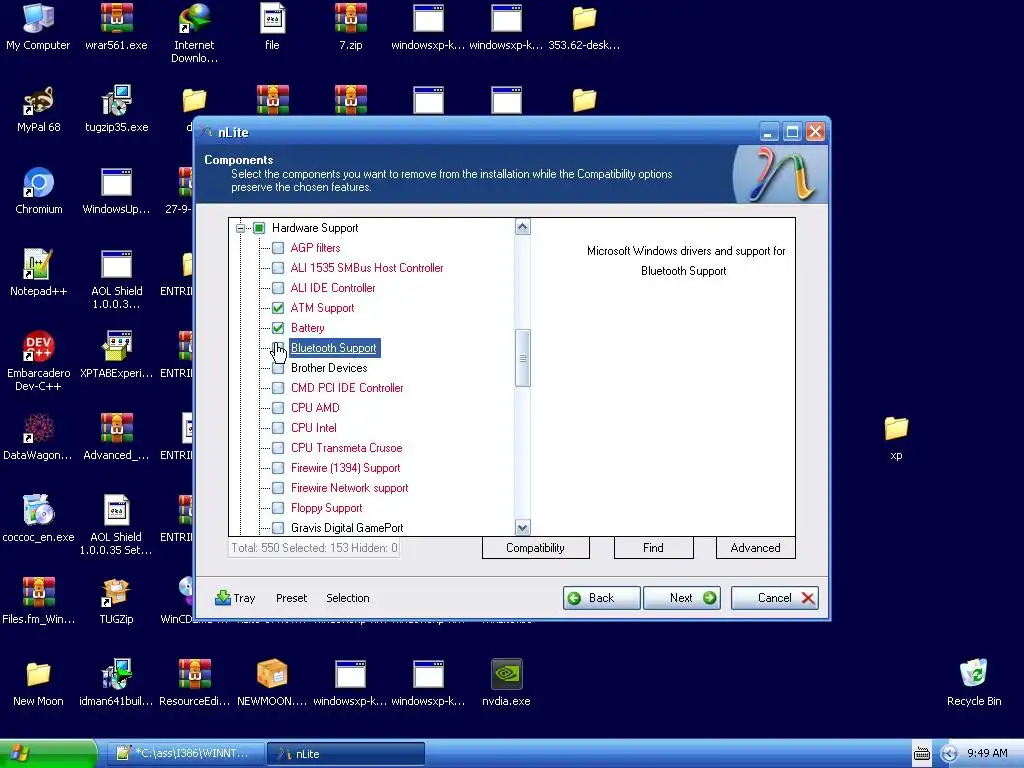Open the Windows Start button
The image size is (1024, 768).
(x=48, y=753)
